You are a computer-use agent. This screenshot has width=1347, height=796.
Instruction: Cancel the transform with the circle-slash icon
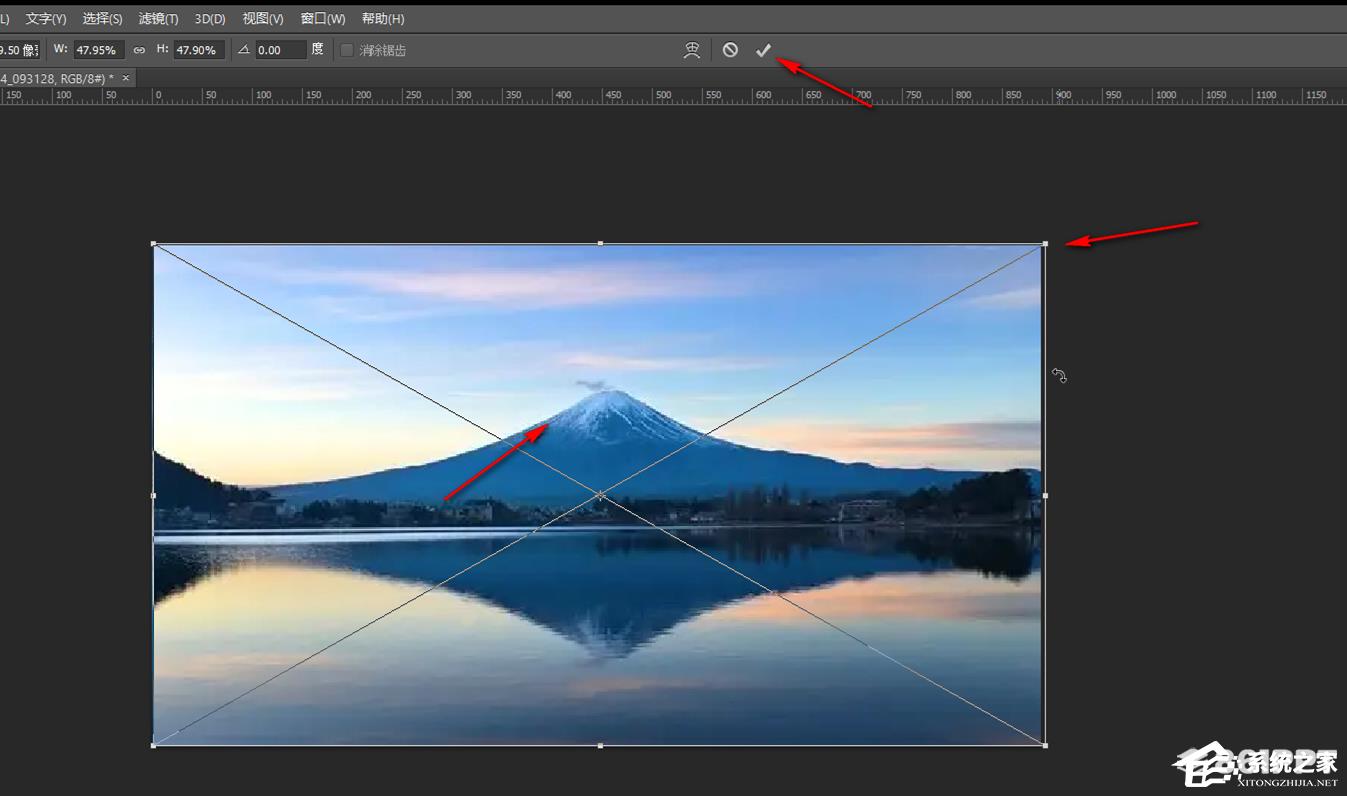click(x=731, y=50)
